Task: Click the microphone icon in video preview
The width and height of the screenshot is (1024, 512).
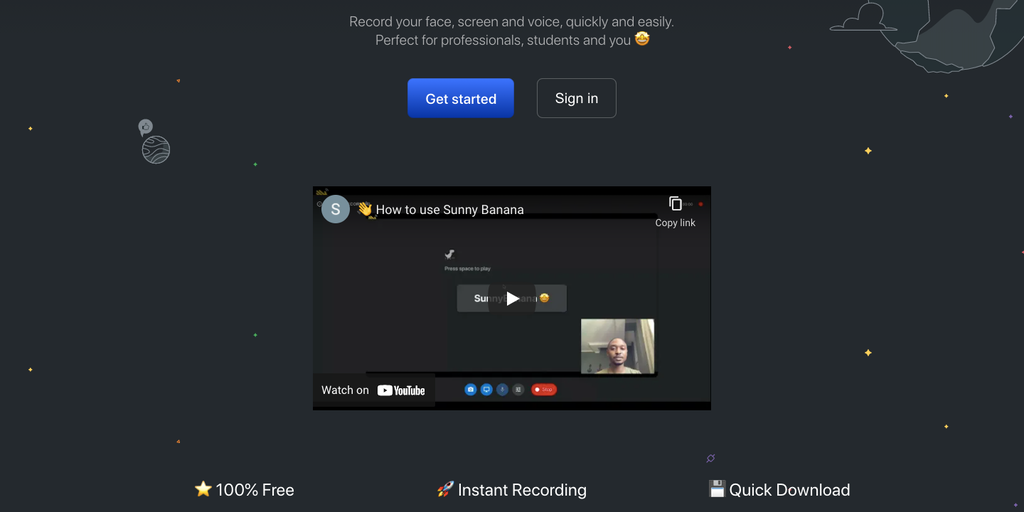Action: point(502,390)
